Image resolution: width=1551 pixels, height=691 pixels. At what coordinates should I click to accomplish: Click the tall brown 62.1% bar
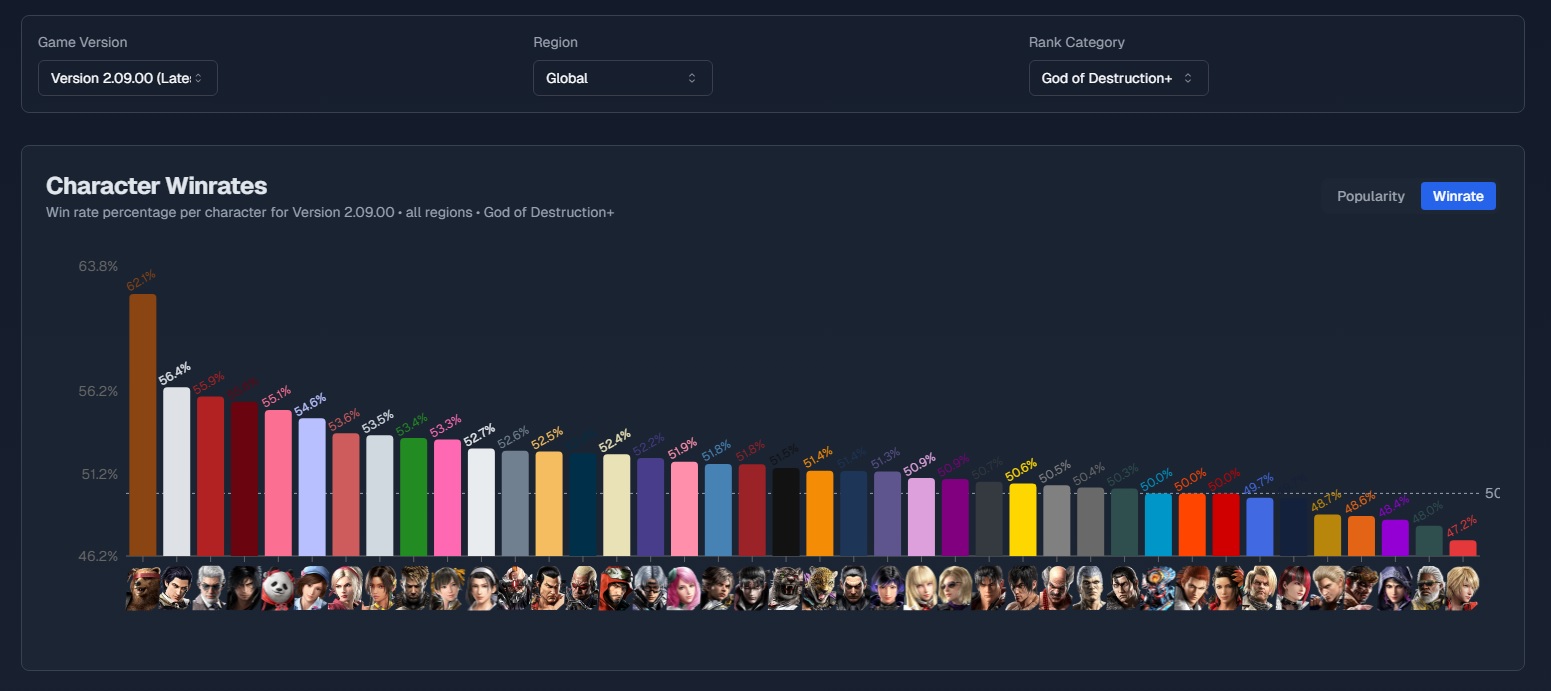[x=143, y=425]
